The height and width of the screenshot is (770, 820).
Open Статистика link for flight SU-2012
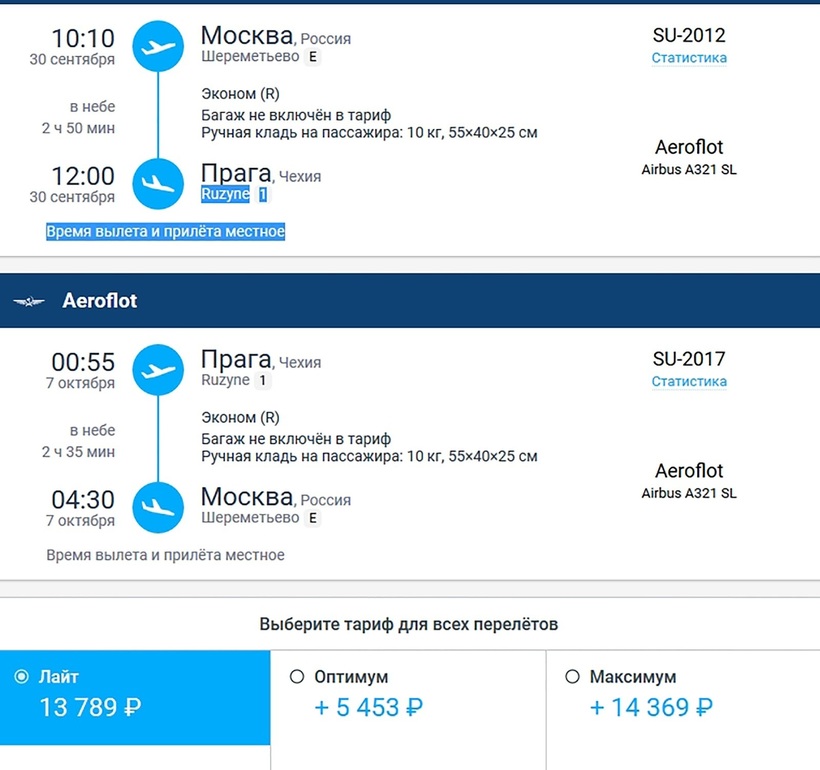click(689, 58)
